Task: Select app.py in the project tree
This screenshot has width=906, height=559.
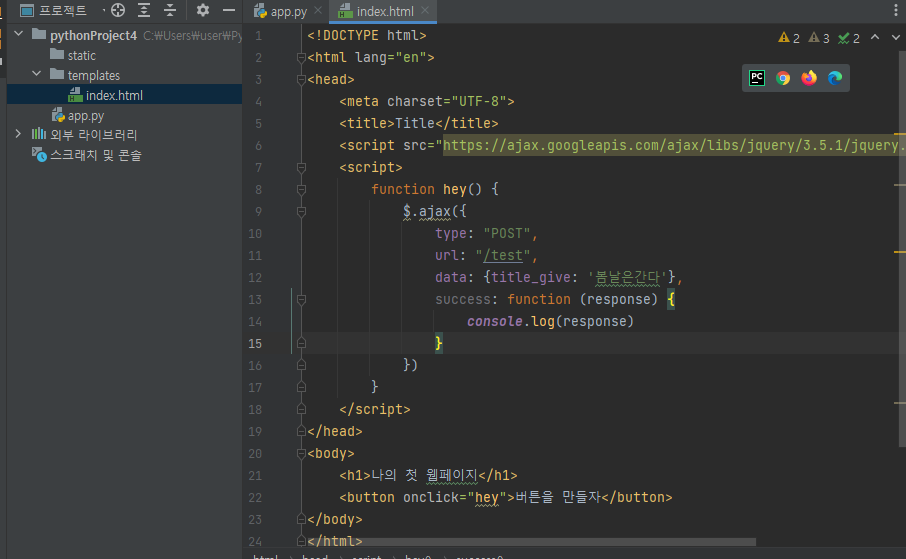Action: [x=78, y=116]
